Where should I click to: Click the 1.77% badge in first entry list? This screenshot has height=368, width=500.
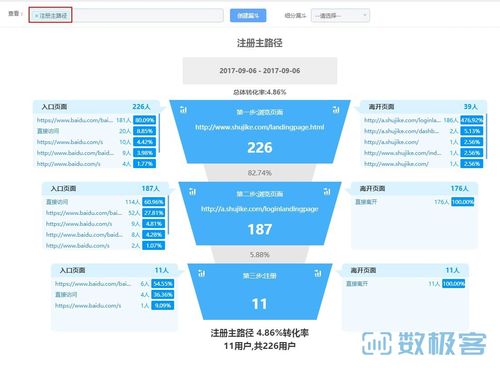point(144,164)
